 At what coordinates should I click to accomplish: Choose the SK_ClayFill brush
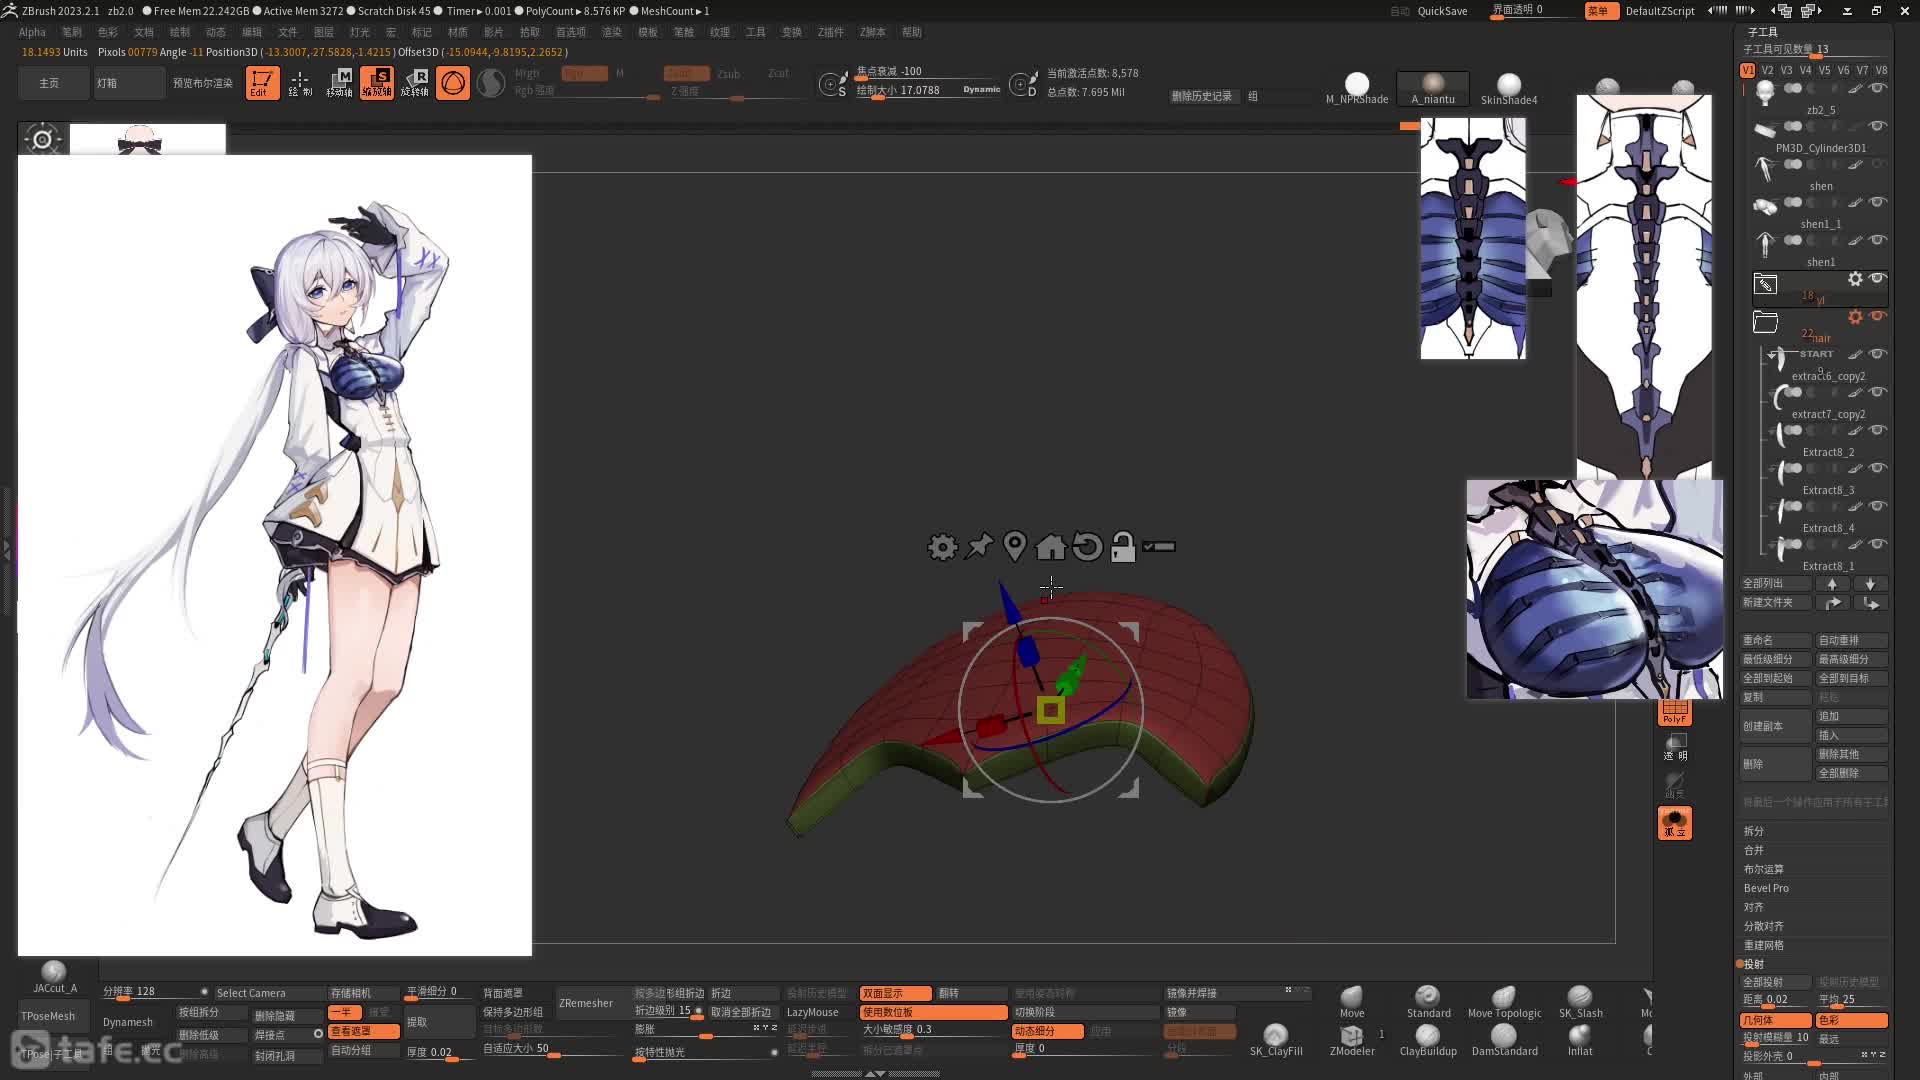tap(1276, 1040)
